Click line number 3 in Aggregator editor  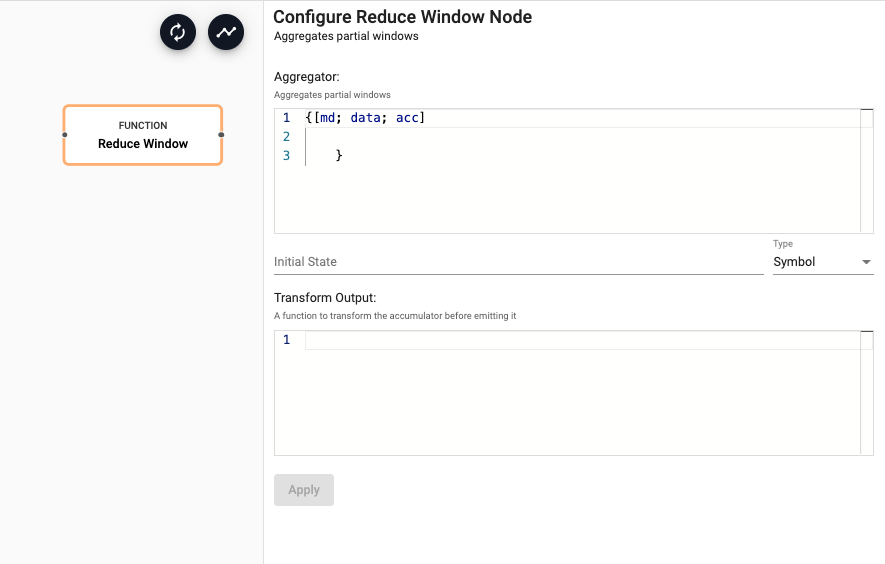[x=287, y=155]
